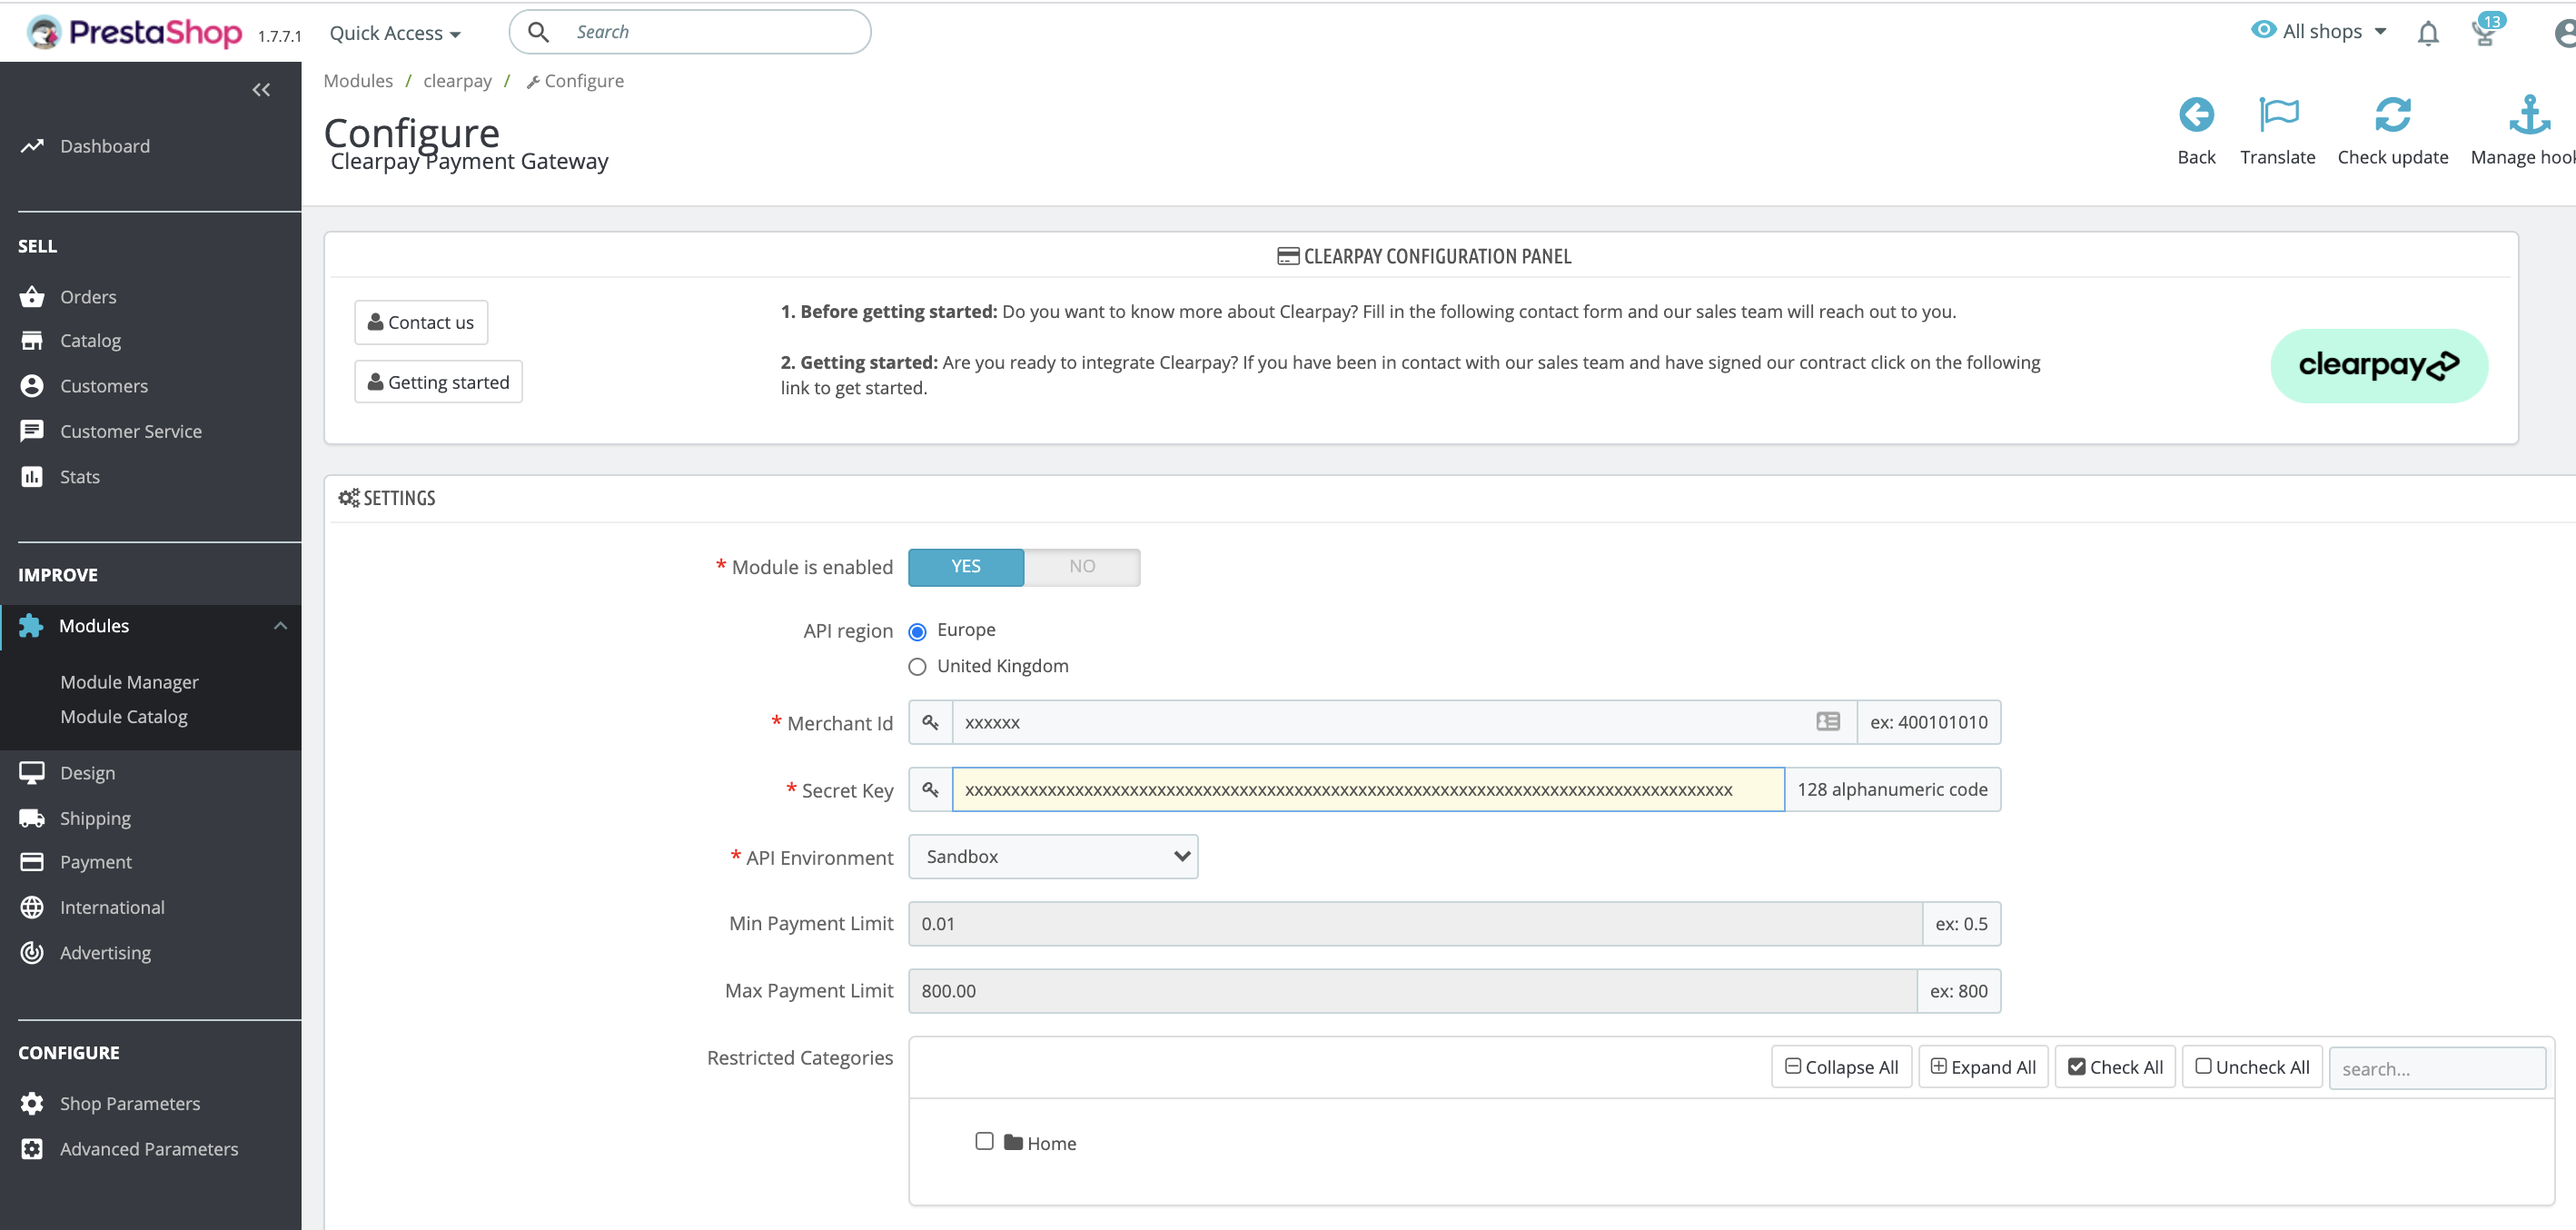The height and width of the screenshot is (1230, 2576).
Task: Collapse the Modules menu chevron
Action: (x=280, y=626)
